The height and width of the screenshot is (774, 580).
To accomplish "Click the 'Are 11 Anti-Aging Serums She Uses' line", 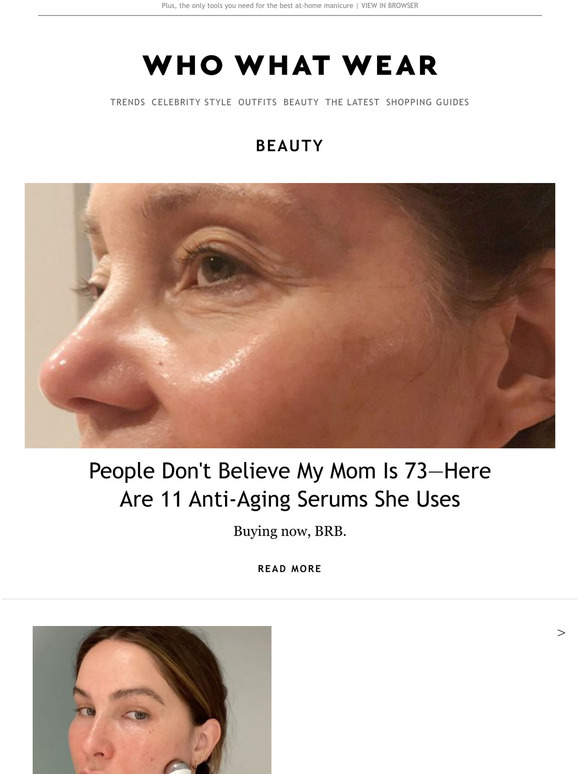I will point(290,499).
